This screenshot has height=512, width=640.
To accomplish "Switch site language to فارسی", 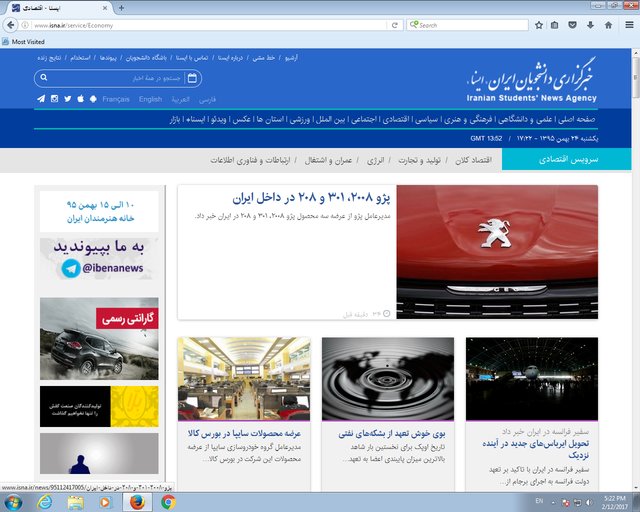I will click(207, 99).
